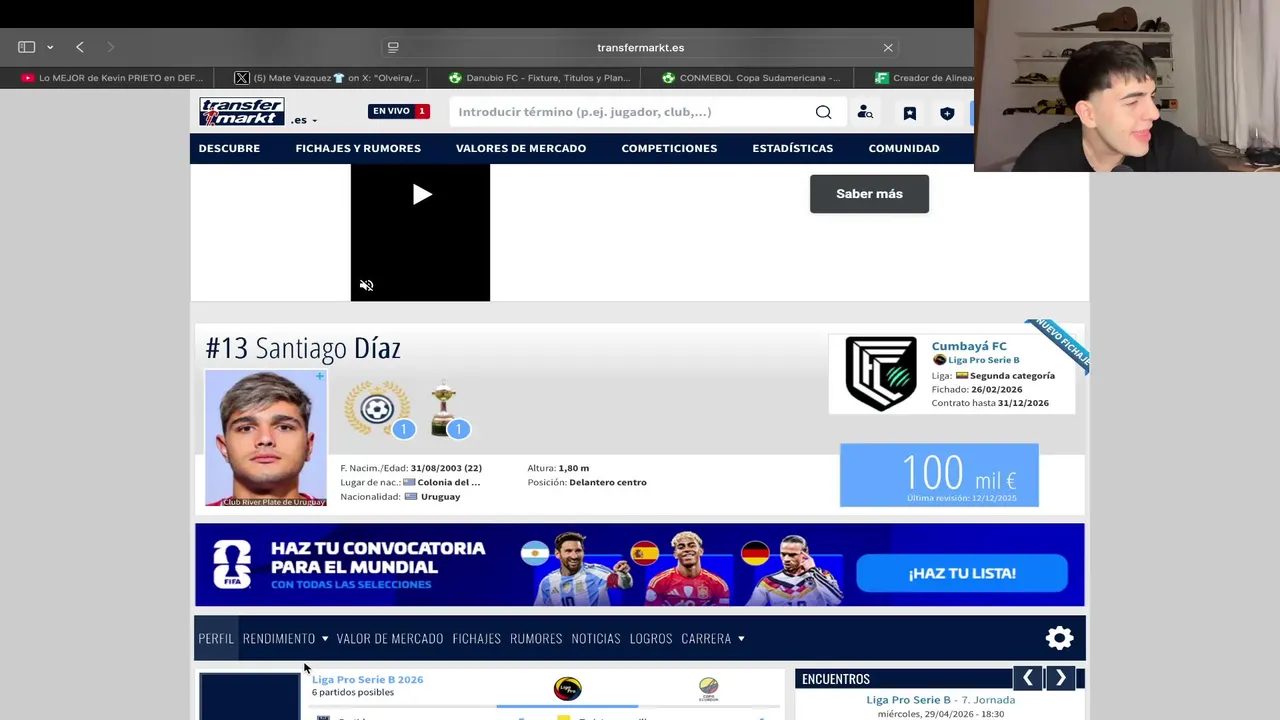Screen dimensions: 1280x720
Task: Go back with the browser back arrow
Action: tap(80, 47)
